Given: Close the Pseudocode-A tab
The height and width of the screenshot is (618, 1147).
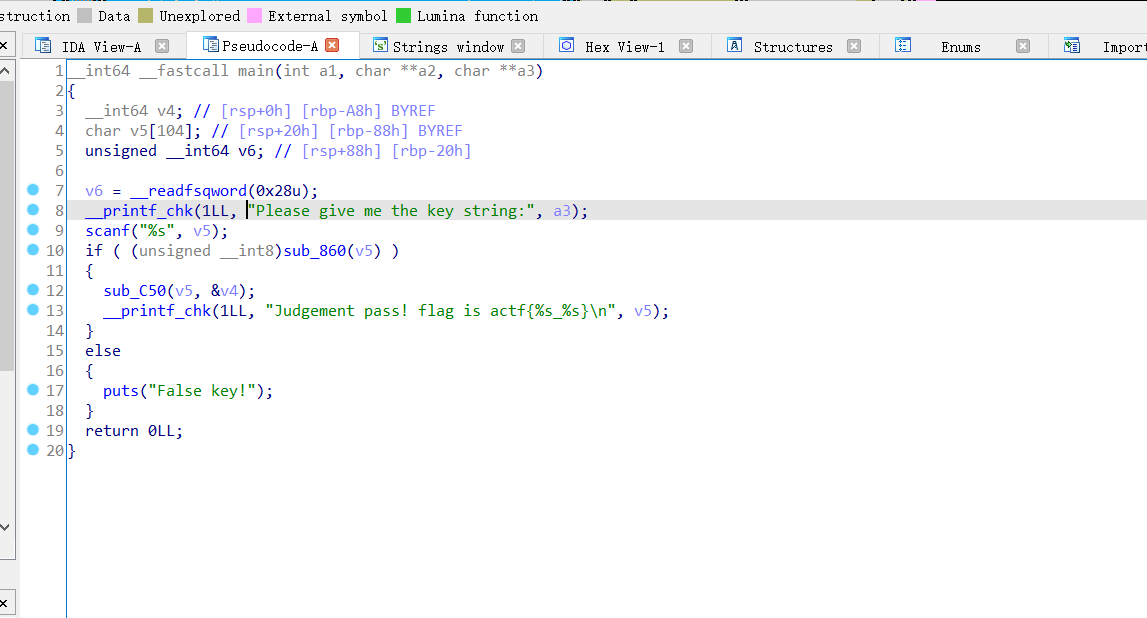Looking at the screenshot, I should 333,46.
